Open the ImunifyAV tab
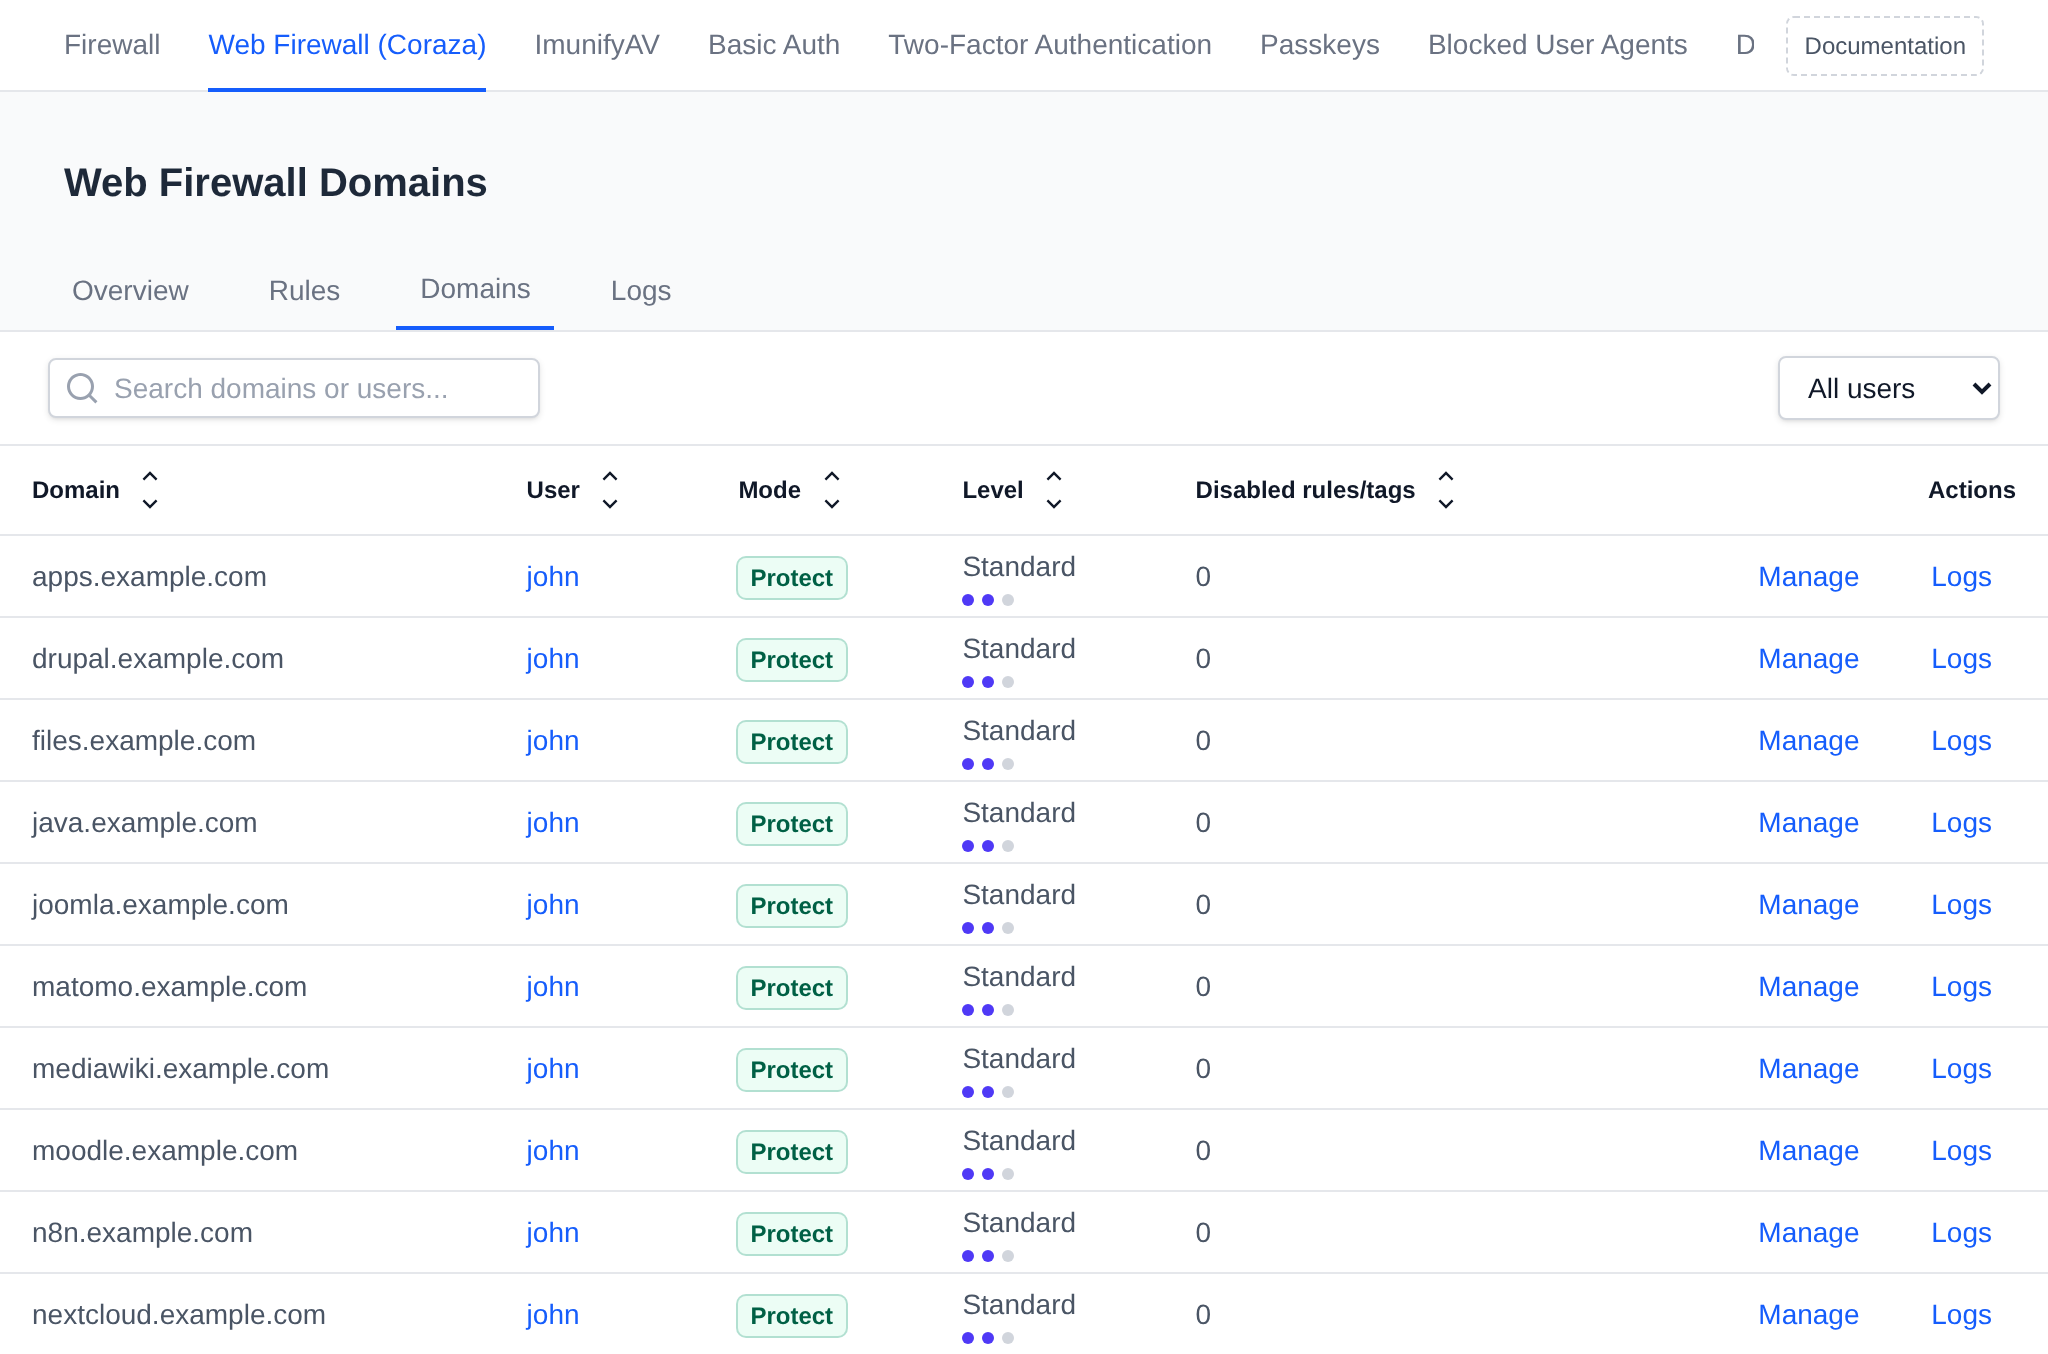This screenshot has width=2048, height=1354. point(597,45)
